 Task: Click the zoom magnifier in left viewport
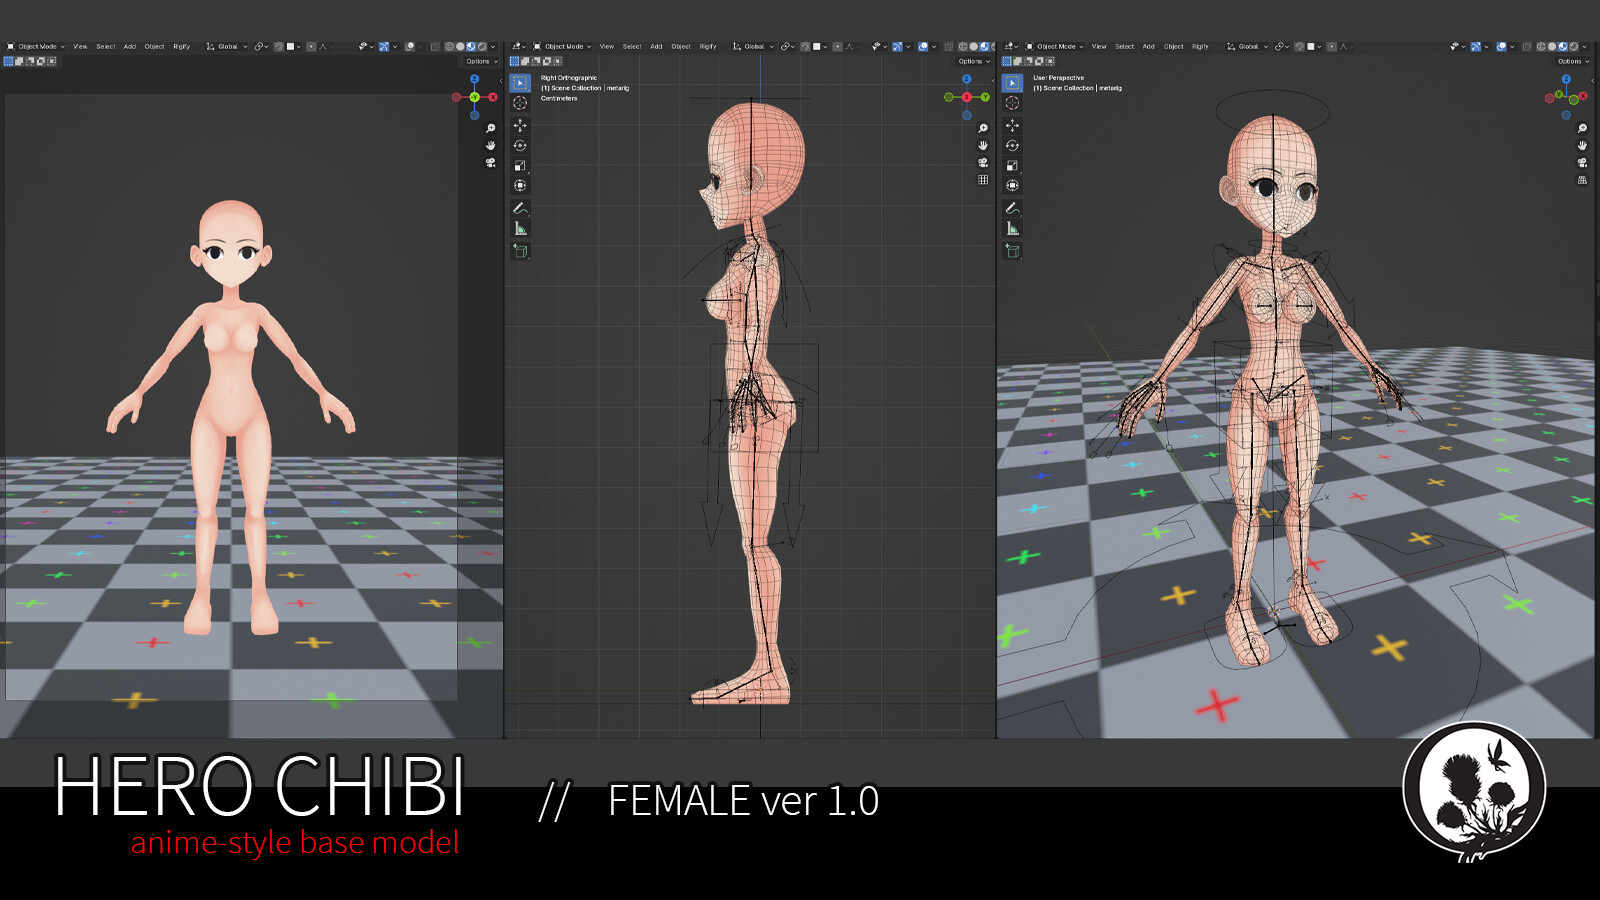(x=490, y=128)
